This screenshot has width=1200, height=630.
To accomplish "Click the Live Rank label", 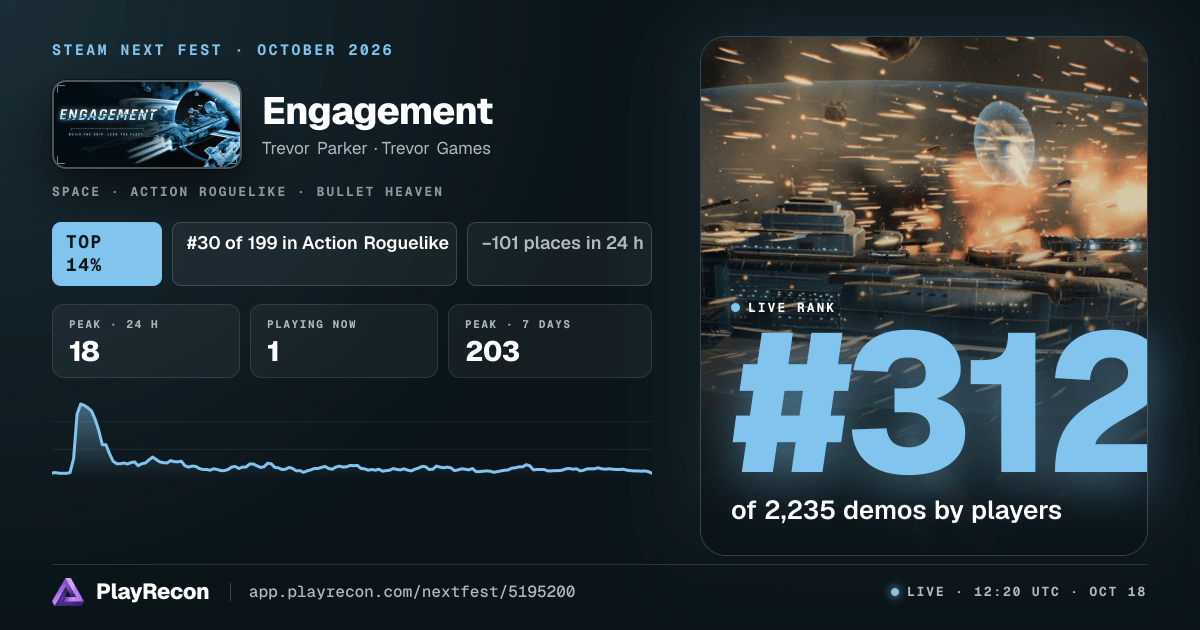I will pyautogui.click(x=791, y=308).
